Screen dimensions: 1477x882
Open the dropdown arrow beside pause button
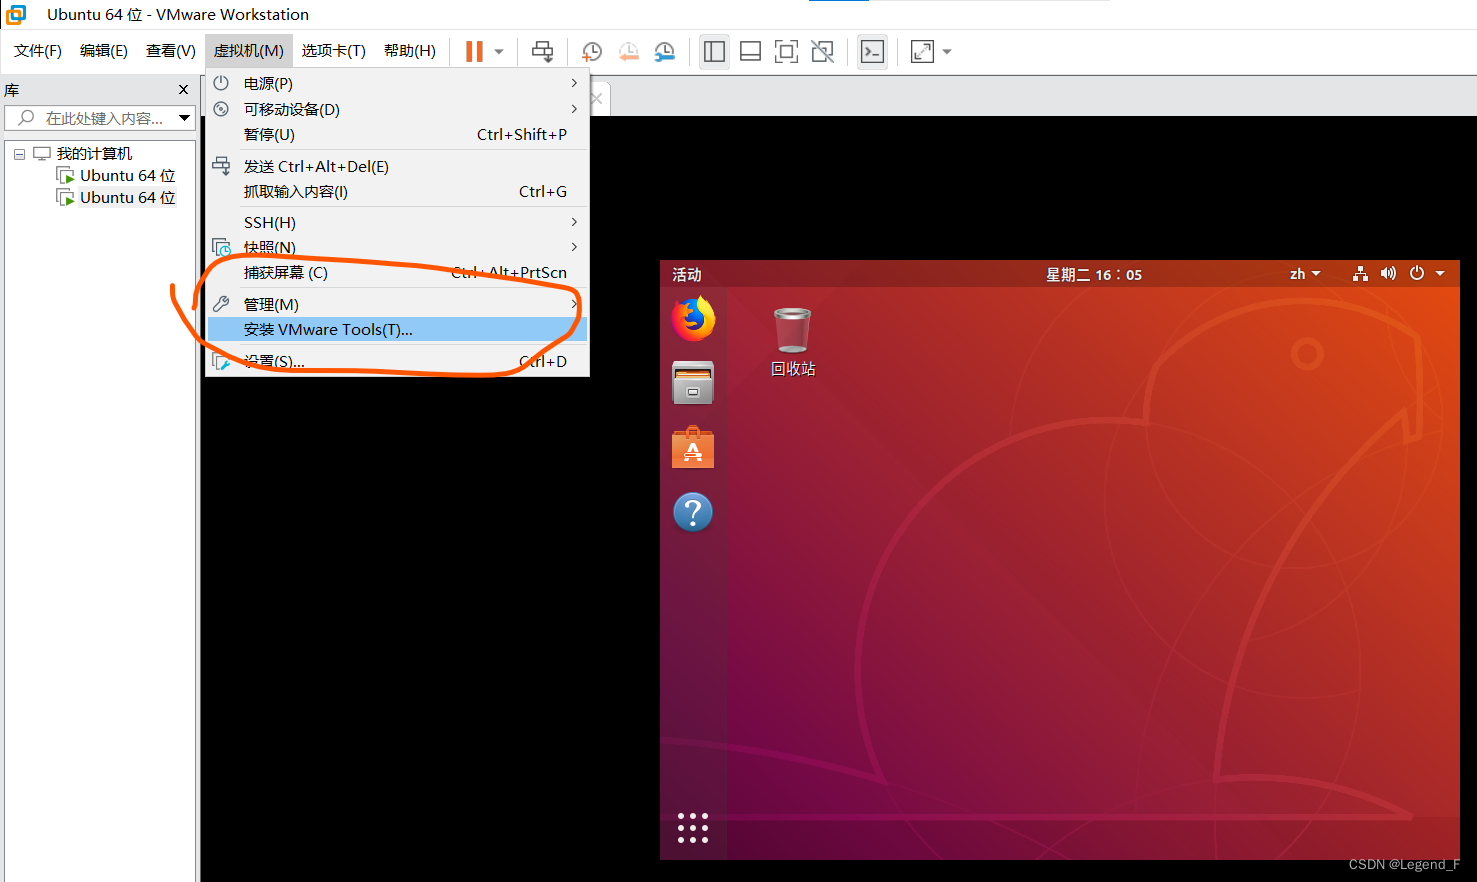pyautogui.click(x=499, y=52)
